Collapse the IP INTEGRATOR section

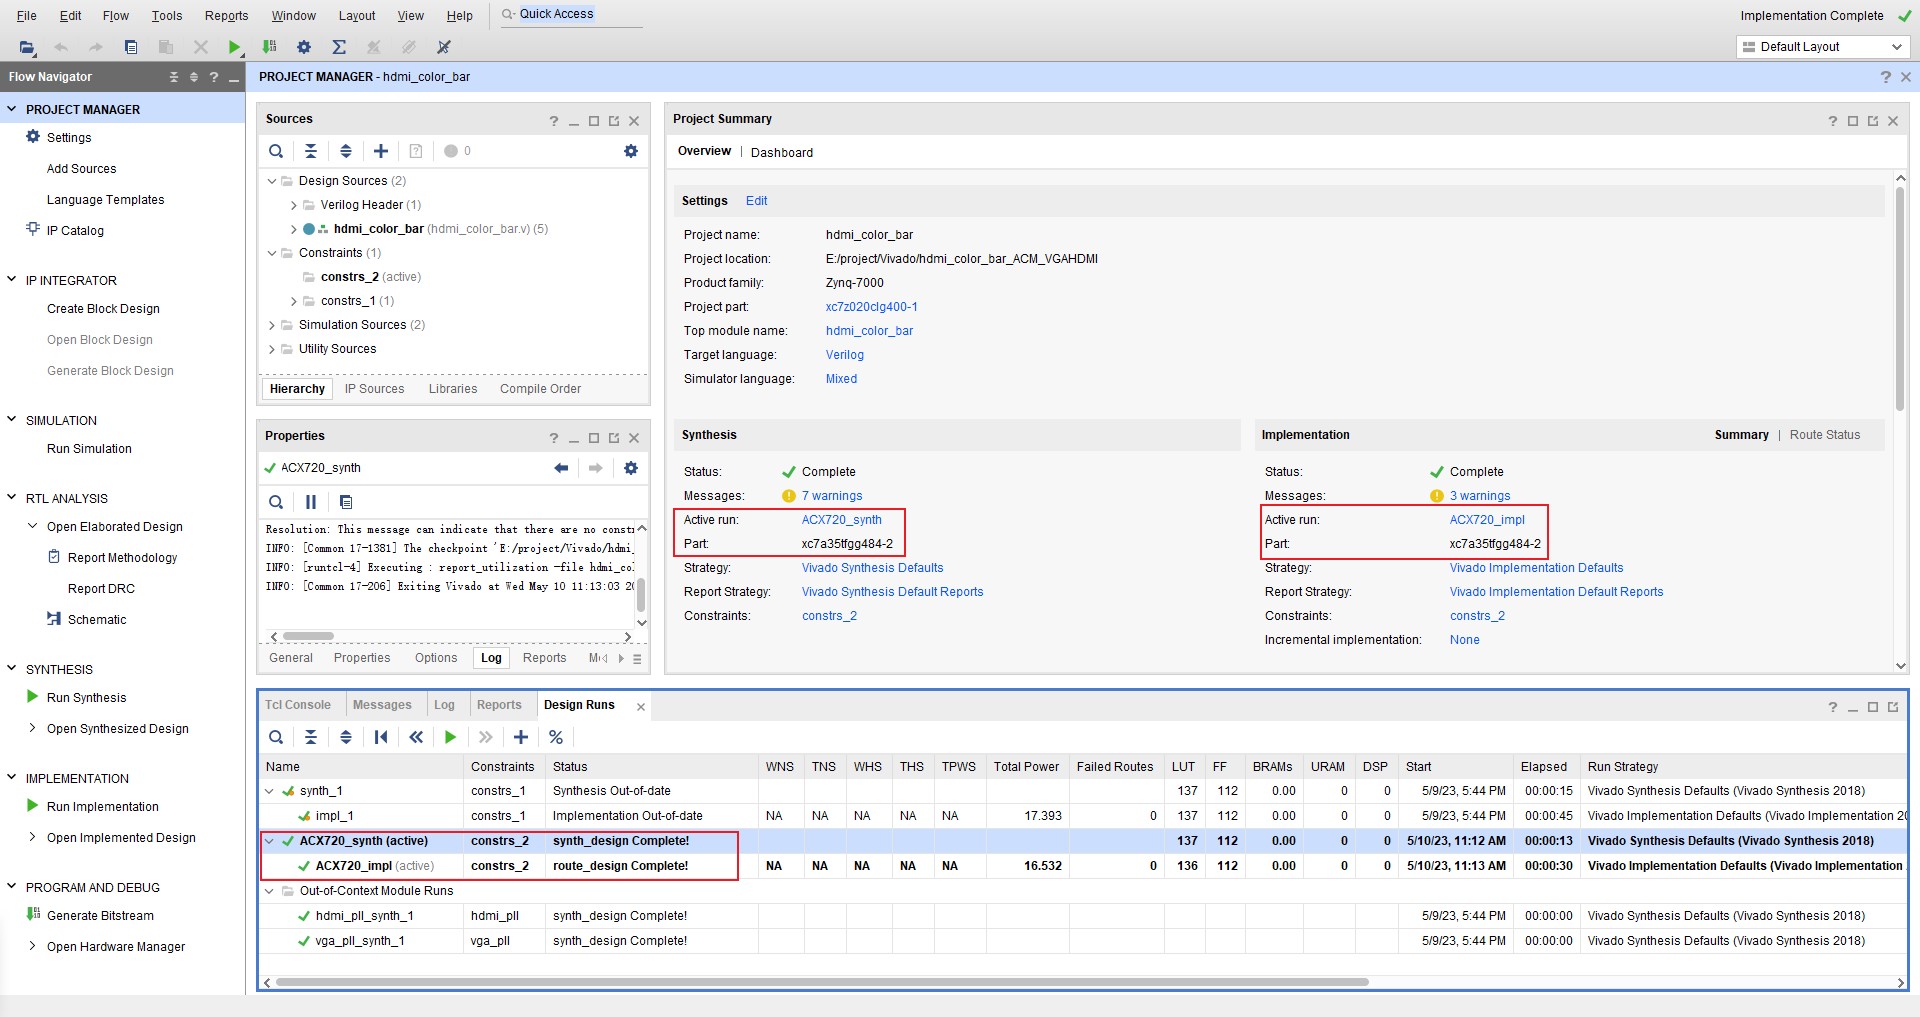pos(12,280)
